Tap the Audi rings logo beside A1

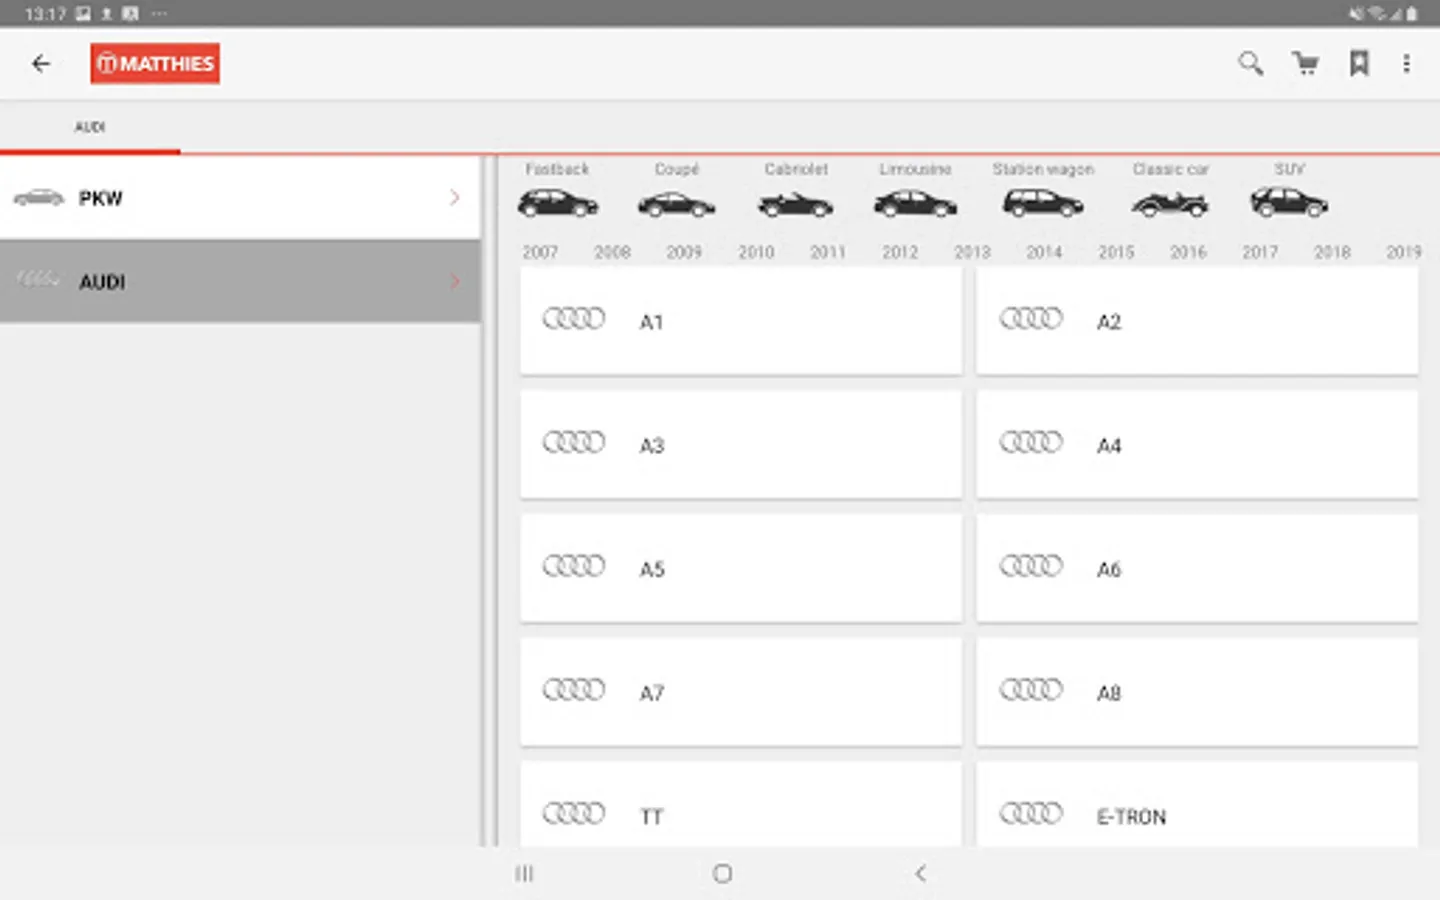(574, 318)
